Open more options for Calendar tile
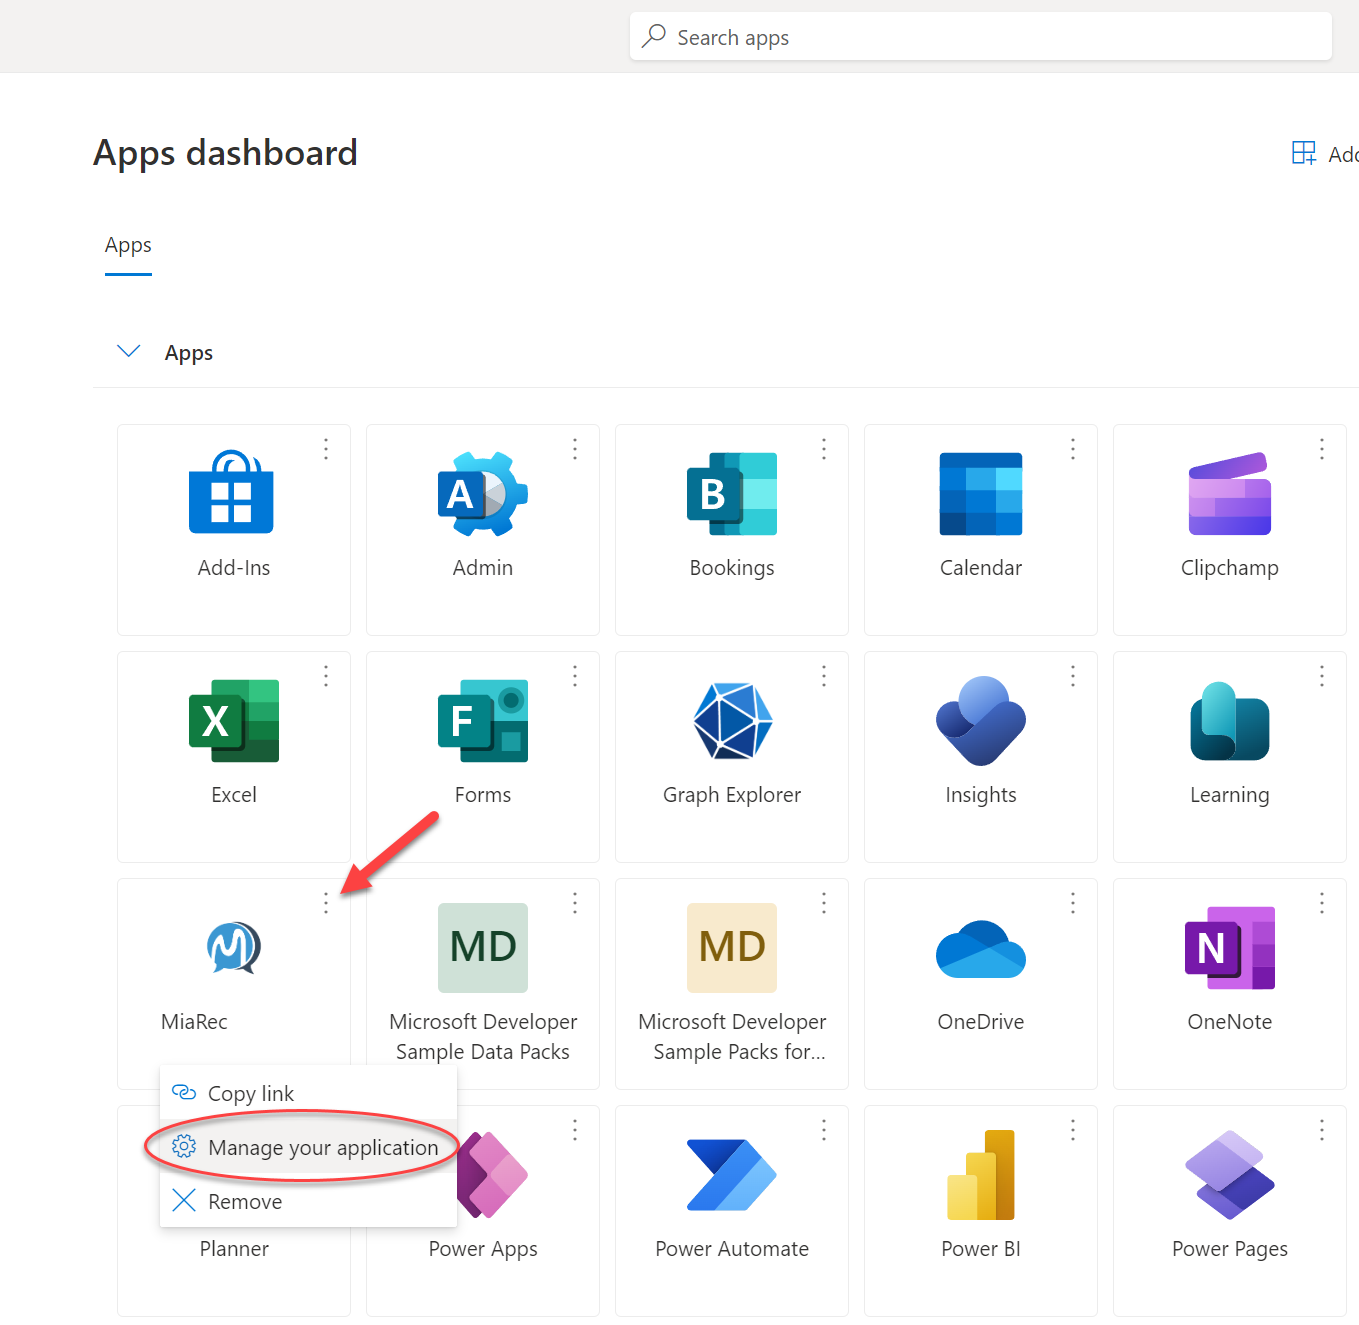1359x1325 pixels. coord(1073,449)
